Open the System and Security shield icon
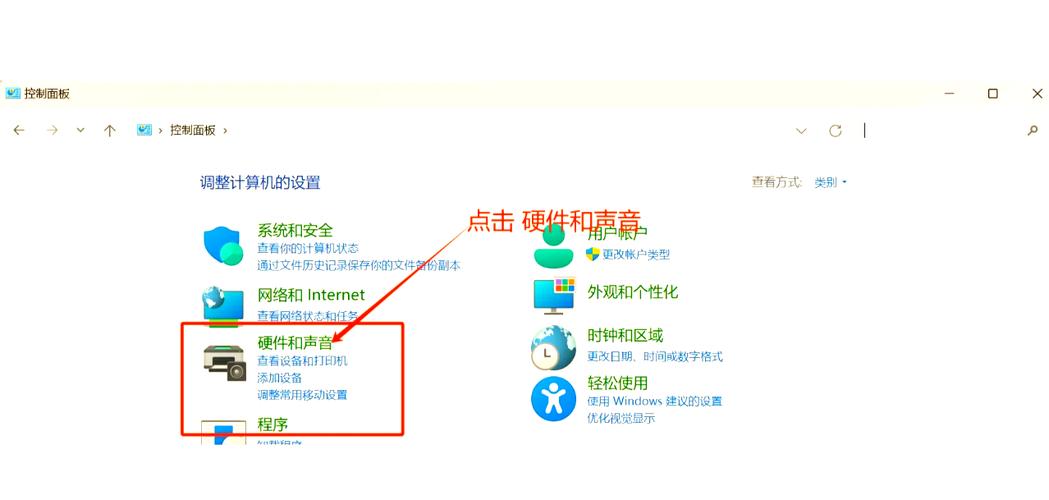1049x500 pixels. 223,246
